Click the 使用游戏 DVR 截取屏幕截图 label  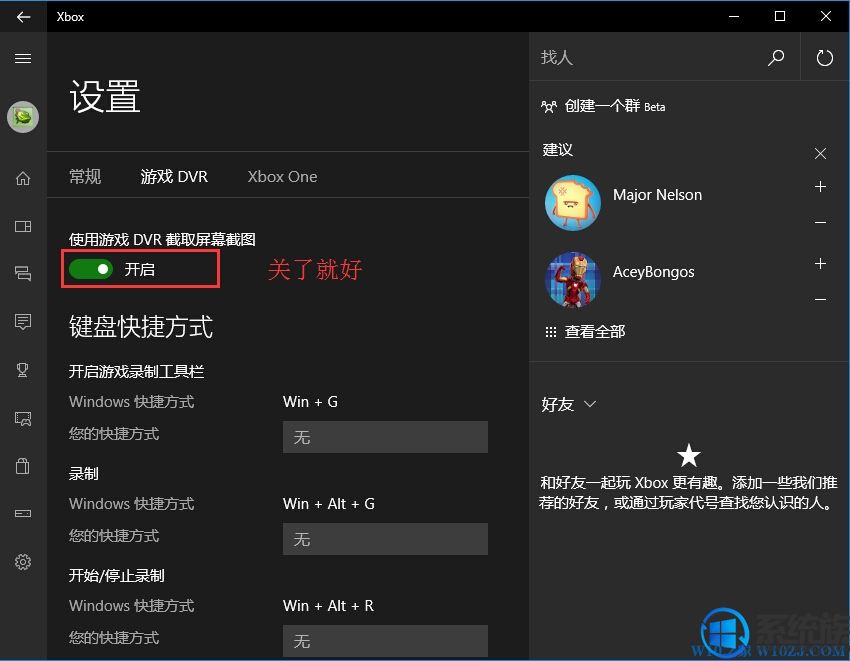(x=162, y=239)
